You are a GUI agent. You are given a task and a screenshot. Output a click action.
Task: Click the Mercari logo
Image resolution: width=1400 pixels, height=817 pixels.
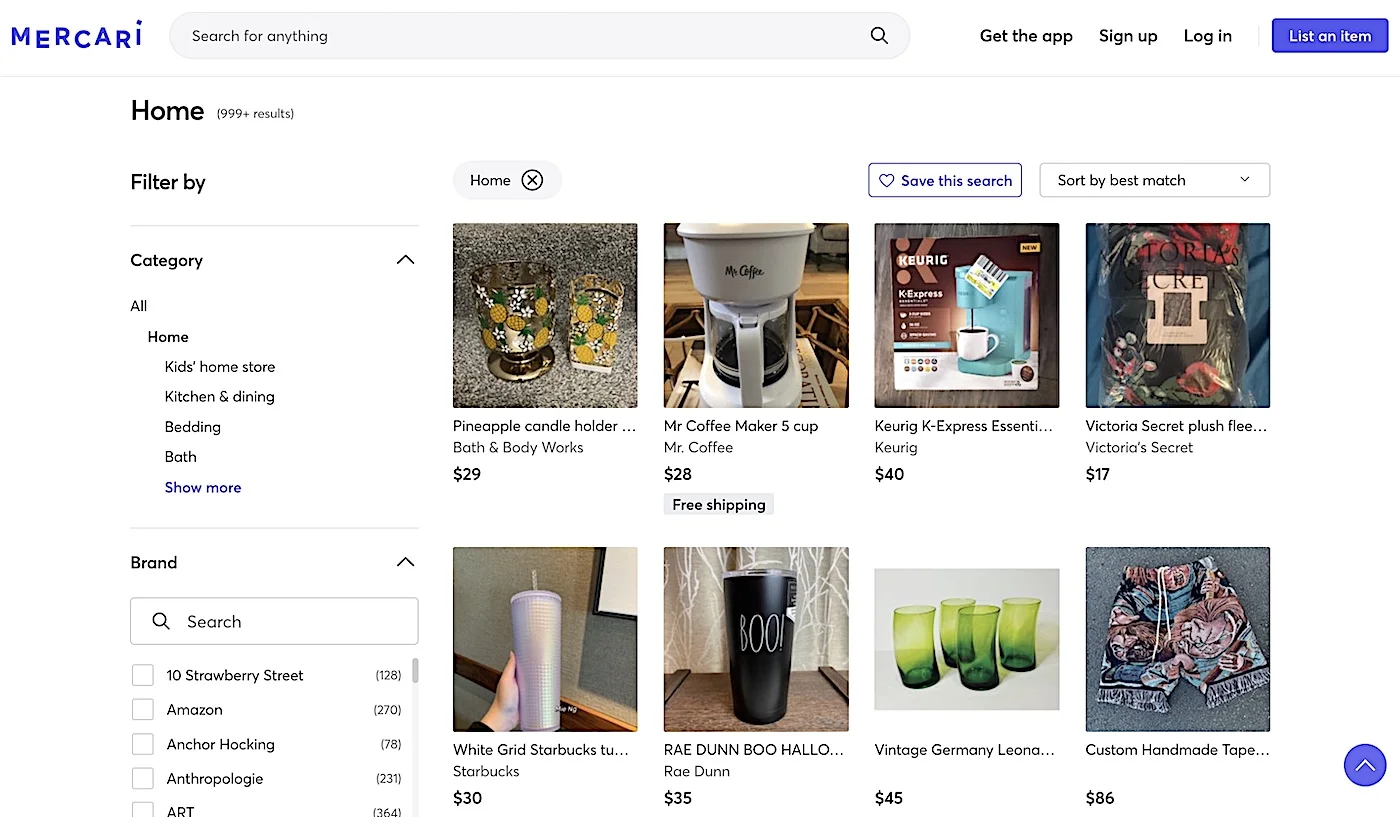pyautogui.click(x=77, y=35)
